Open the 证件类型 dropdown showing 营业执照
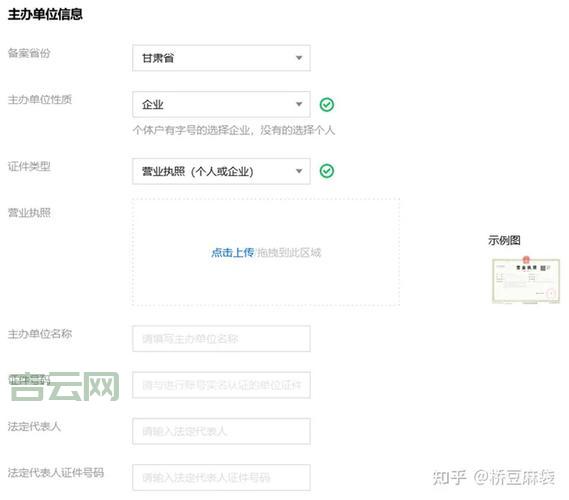 coord(221,171)
